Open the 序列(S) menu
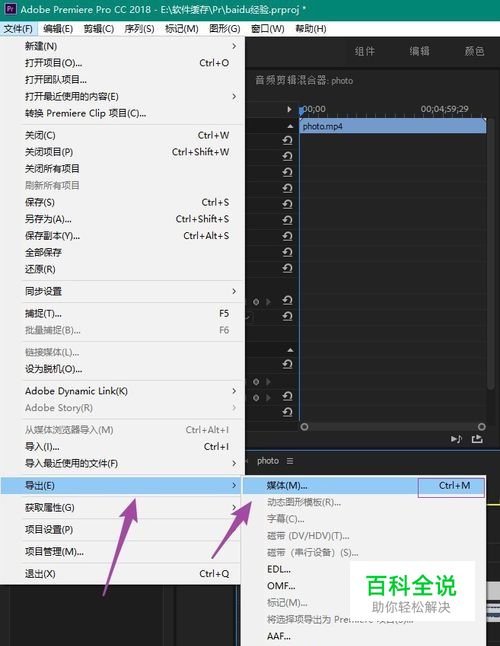The width and height of the screenshot is (500, 646). [139, 29]
